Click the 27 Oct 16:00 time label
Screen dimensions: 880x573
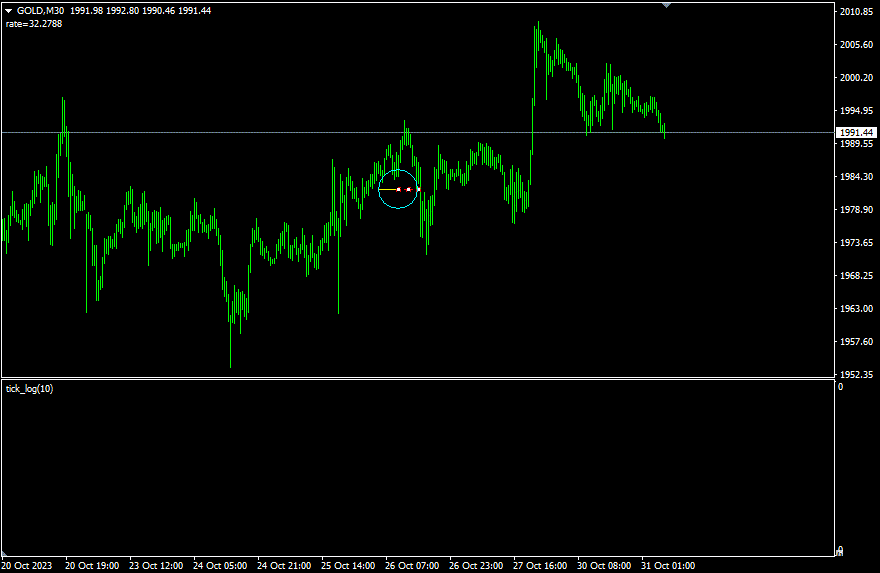540,565
